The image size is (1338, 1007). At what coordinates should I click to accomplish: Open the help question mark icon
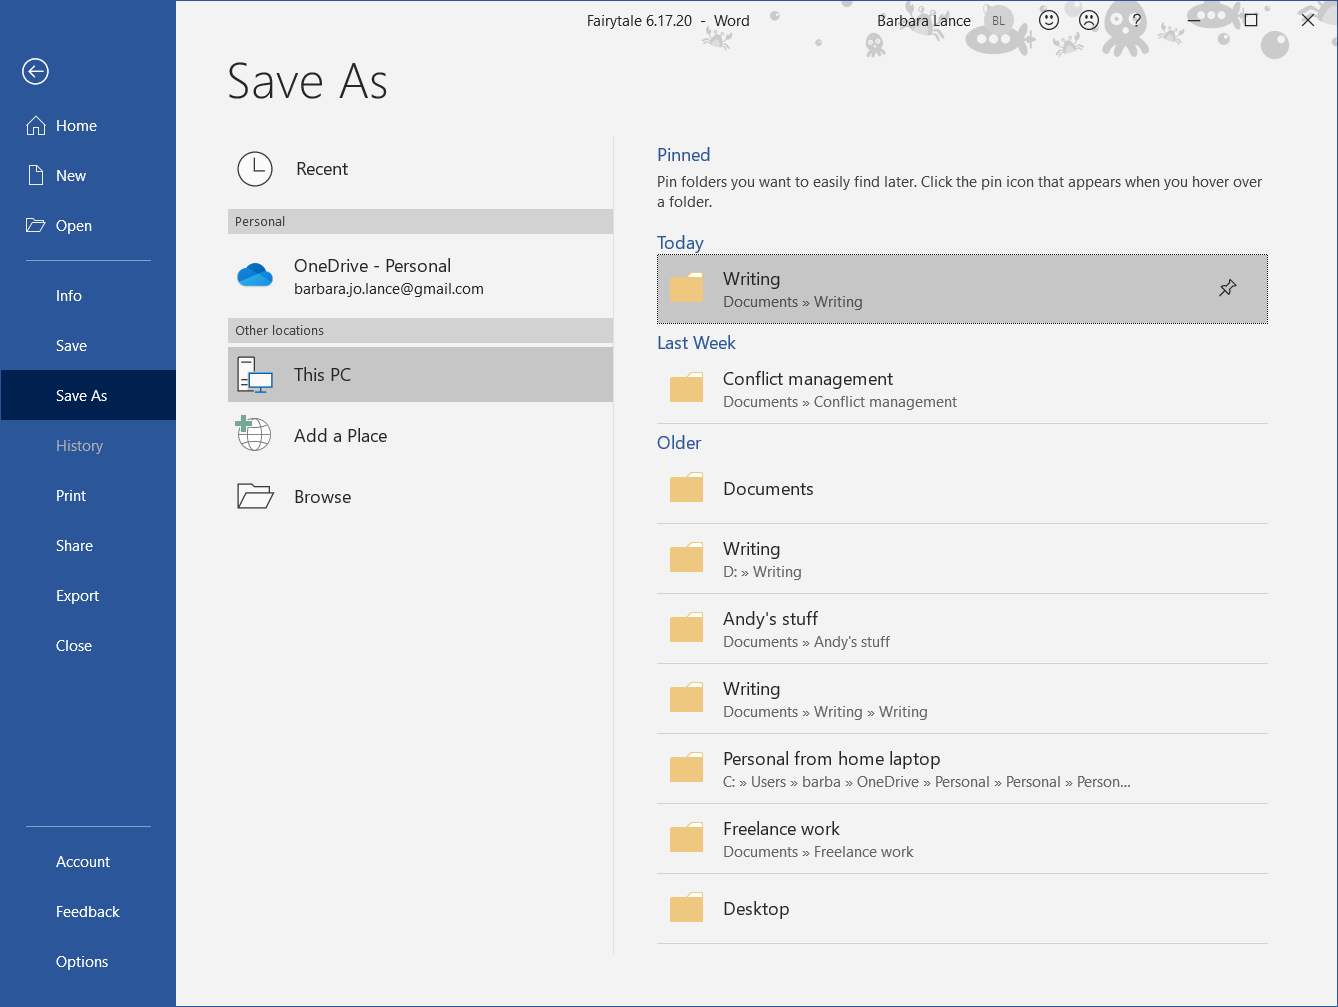click(1136, 20)
